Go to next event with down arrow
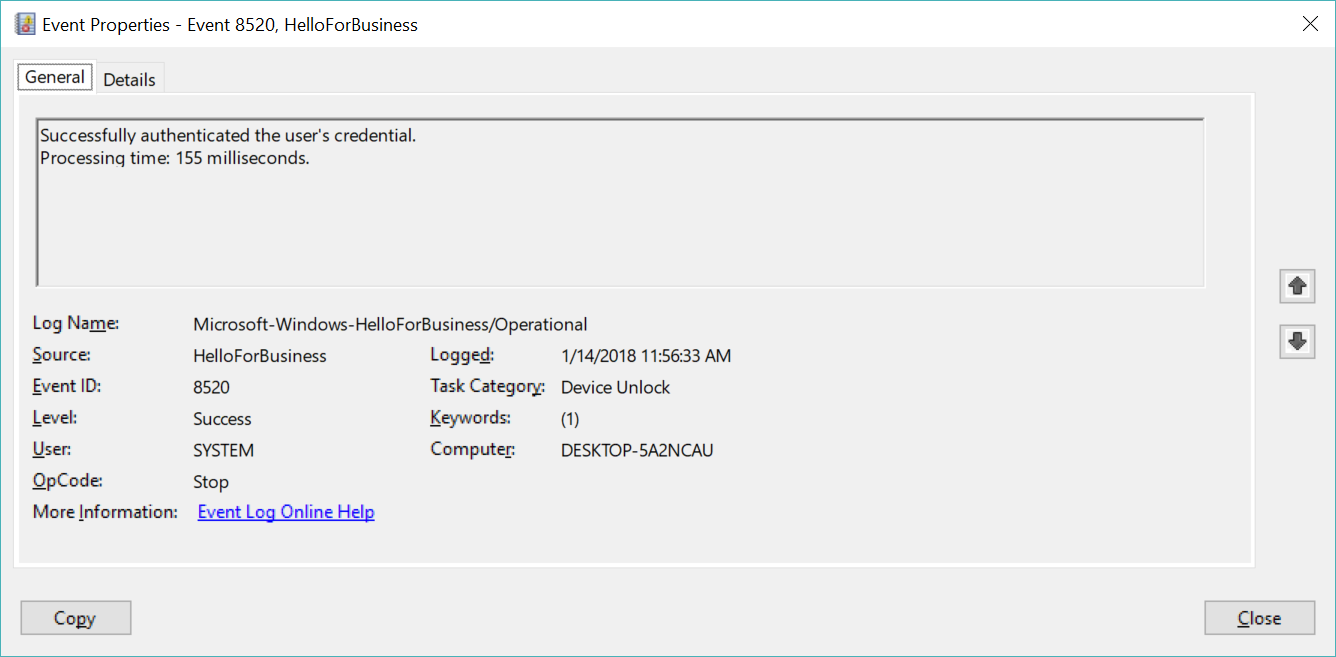 [x=1297, y=341]
